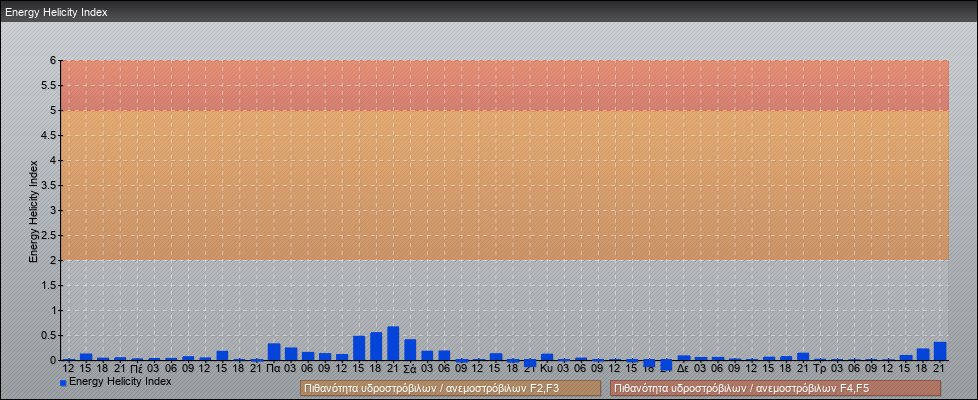
Task: Click the Energy Helicity Index title bar text
Action: tap(56, 13)
